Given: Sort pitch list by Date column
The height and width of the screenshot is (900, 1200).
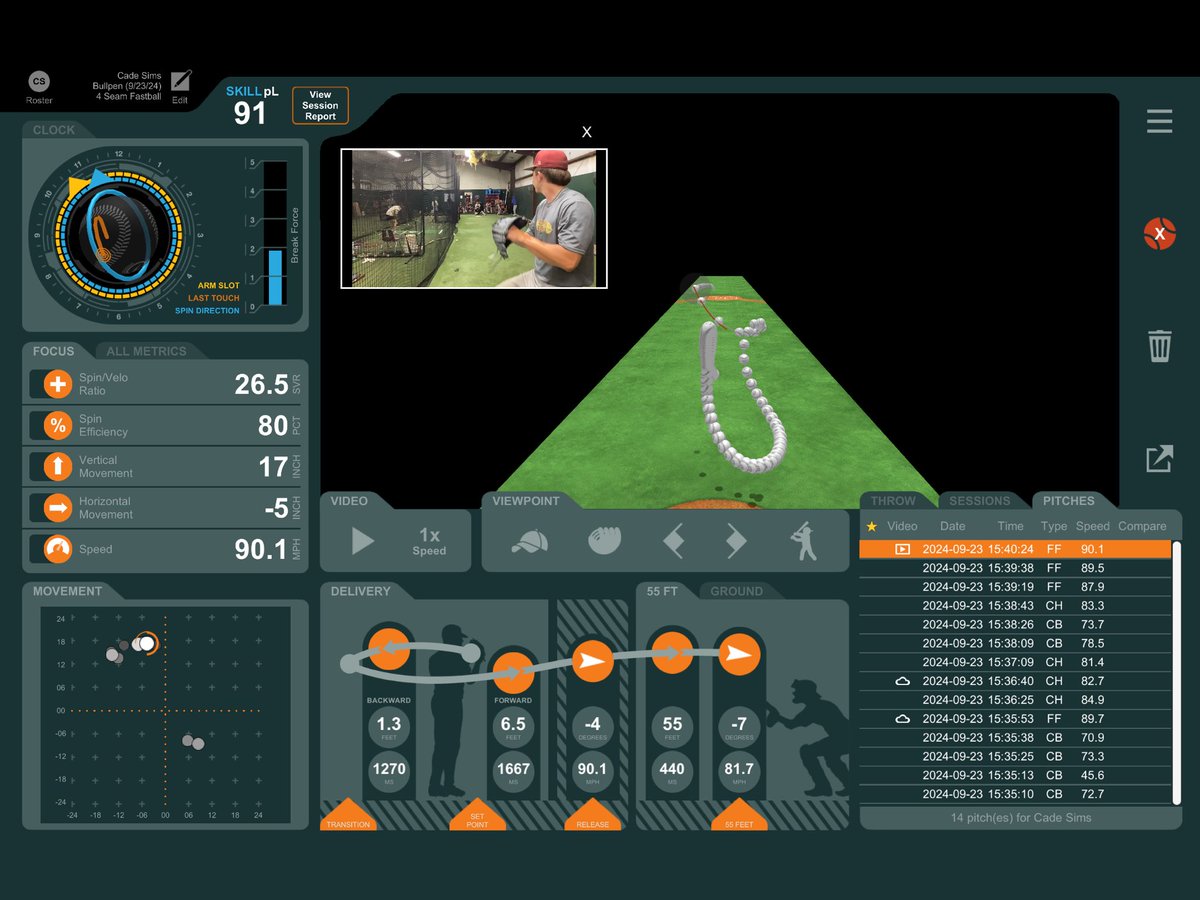Looking at the screenshot, I should pos(953,526).
